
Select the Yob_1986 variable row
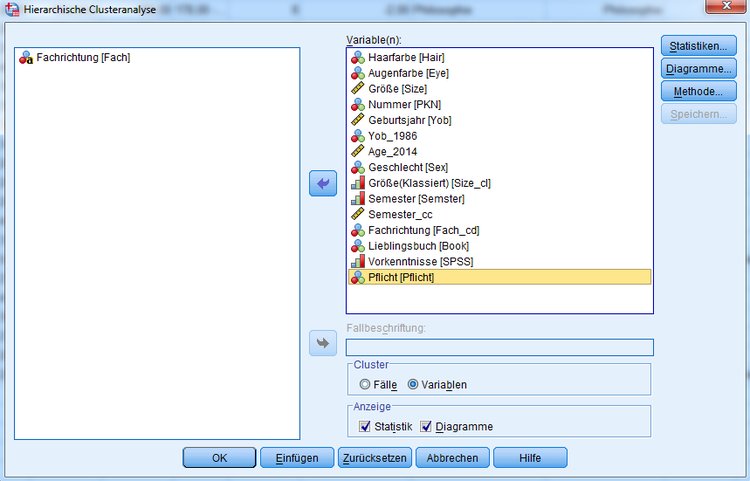(499, 136)
